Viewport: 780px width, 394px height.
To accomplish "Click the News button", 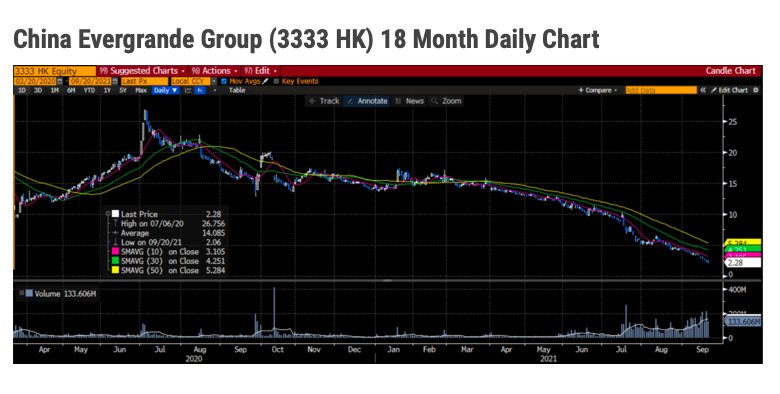I will pyautogui.click(x=409, y=101).
